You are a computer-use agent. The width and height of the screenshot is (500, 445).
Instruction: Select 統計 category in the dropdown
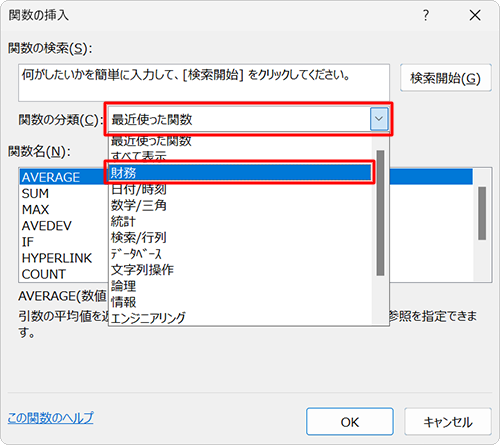(x=240, y=221)
